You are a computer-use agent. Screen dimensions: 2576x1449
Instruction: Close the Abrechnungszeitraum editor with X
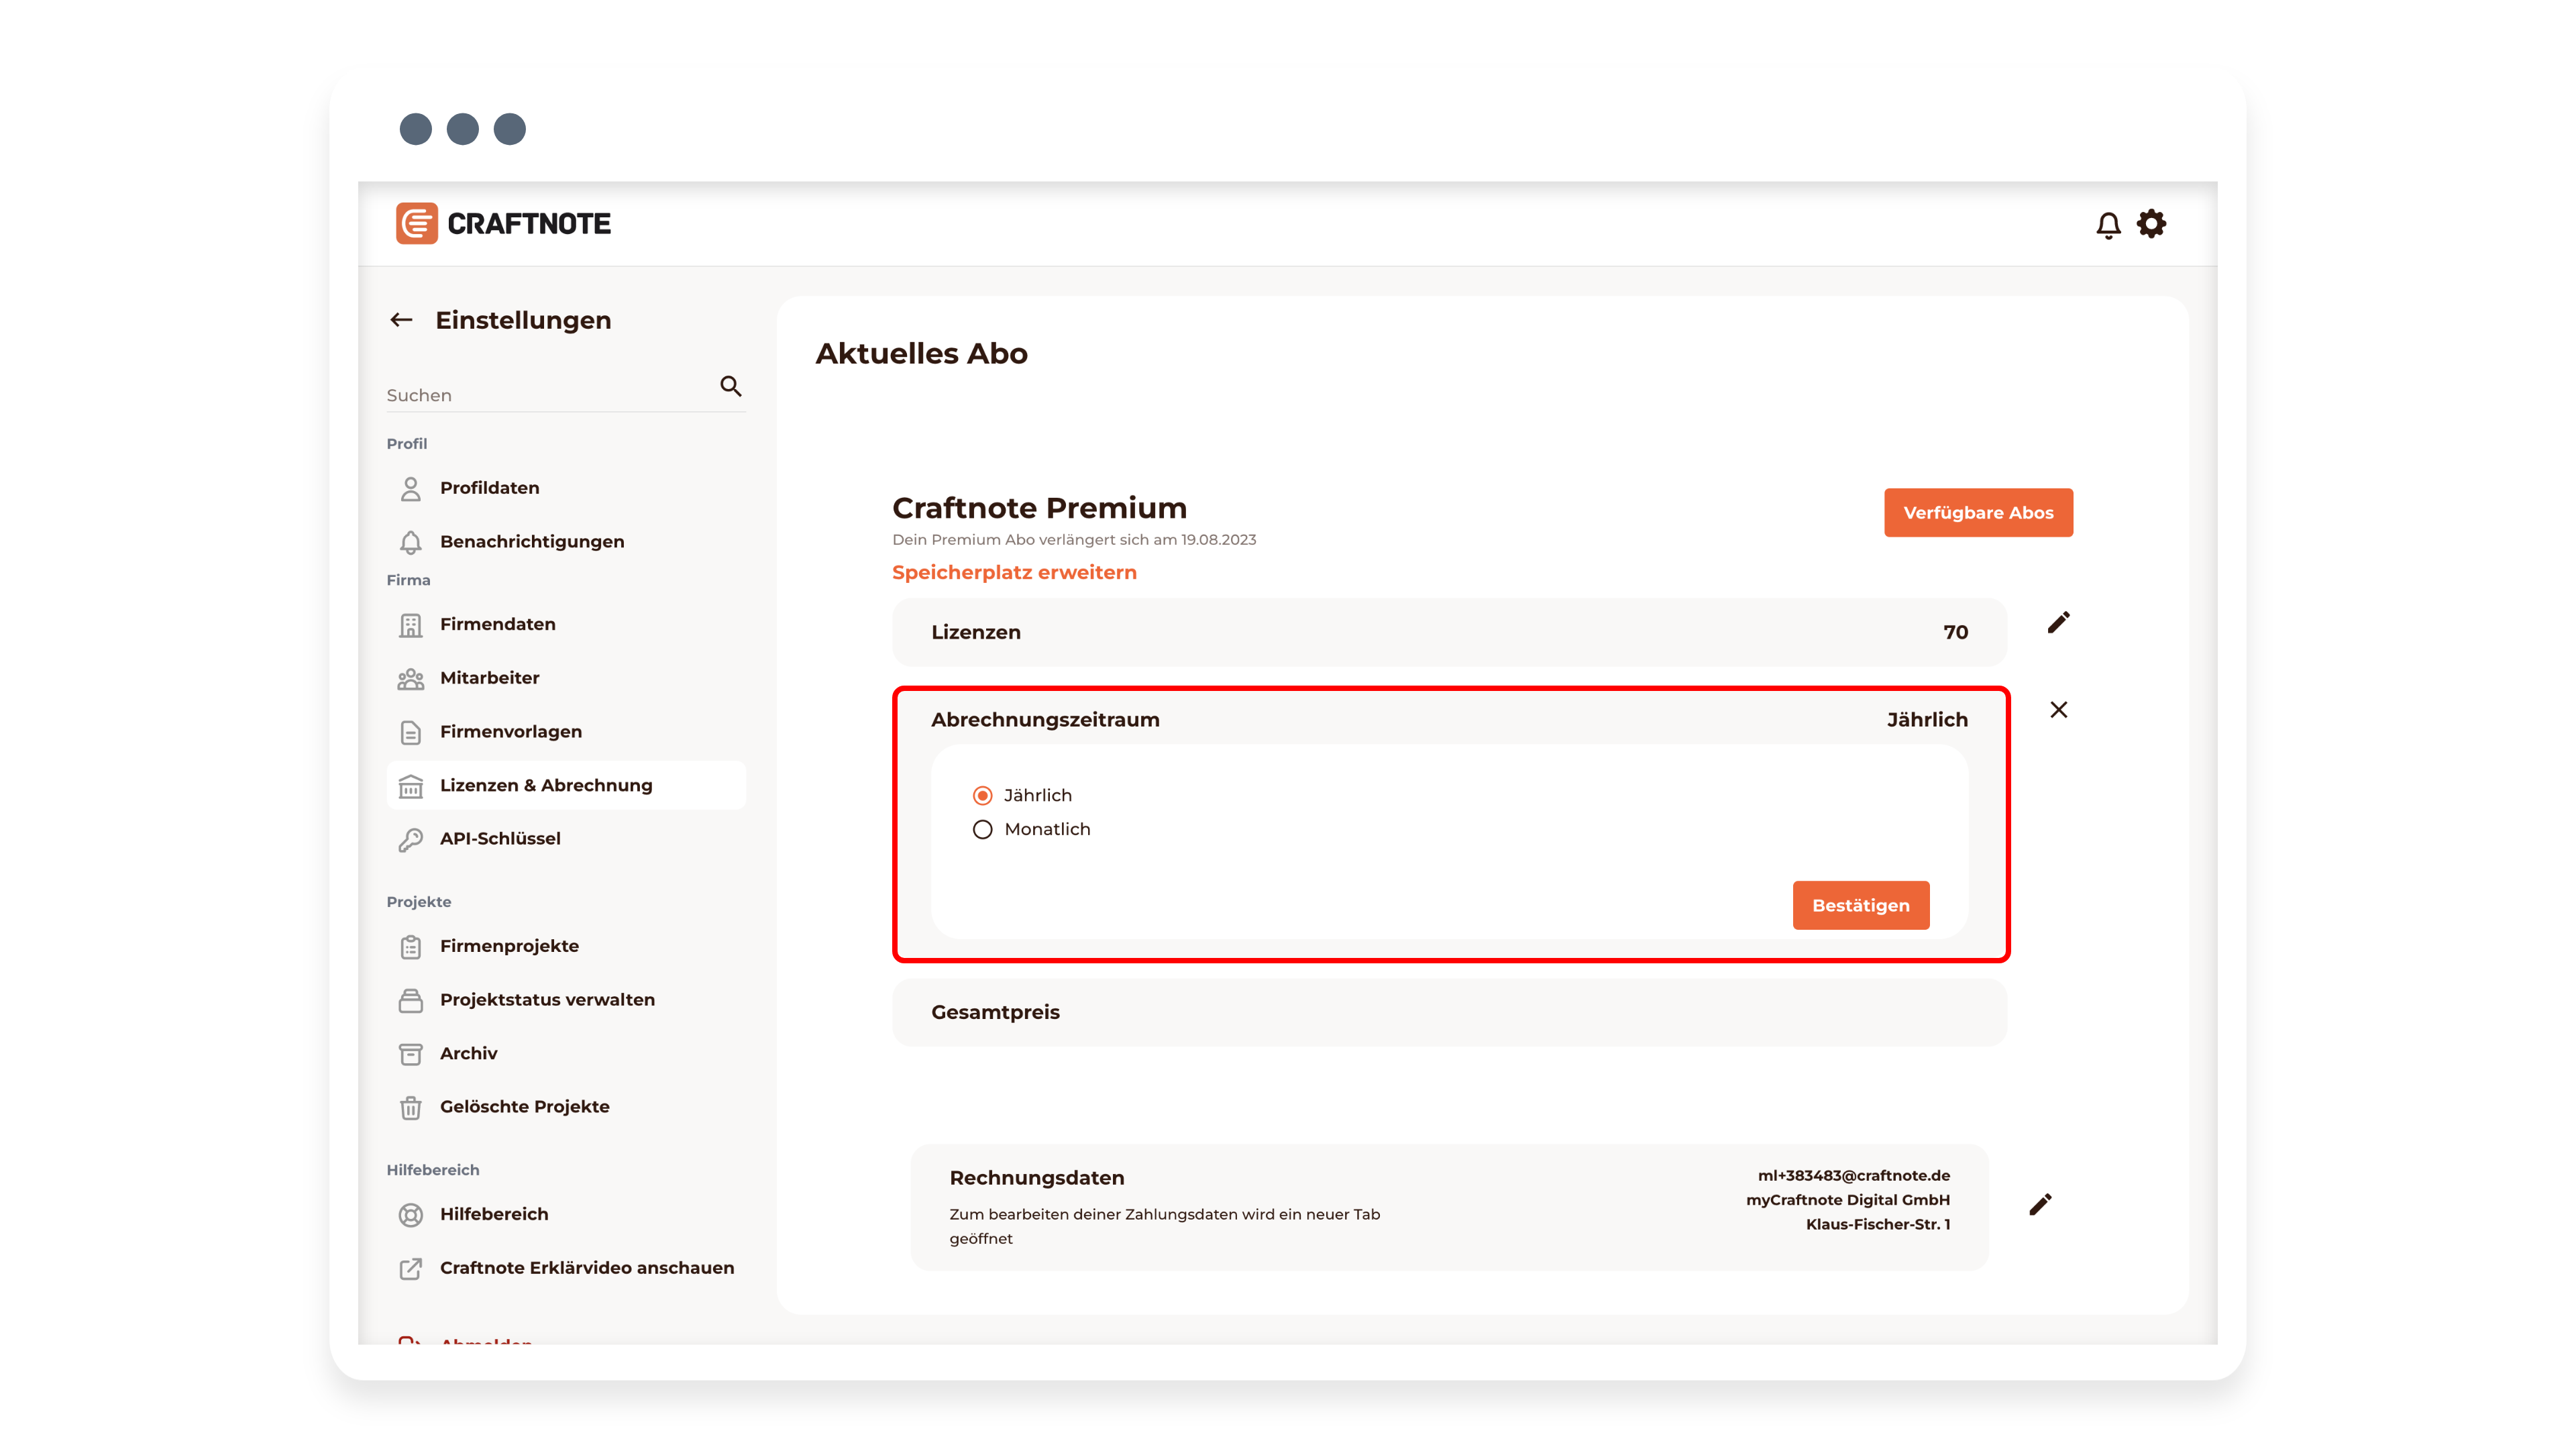tap(2058, 710)
